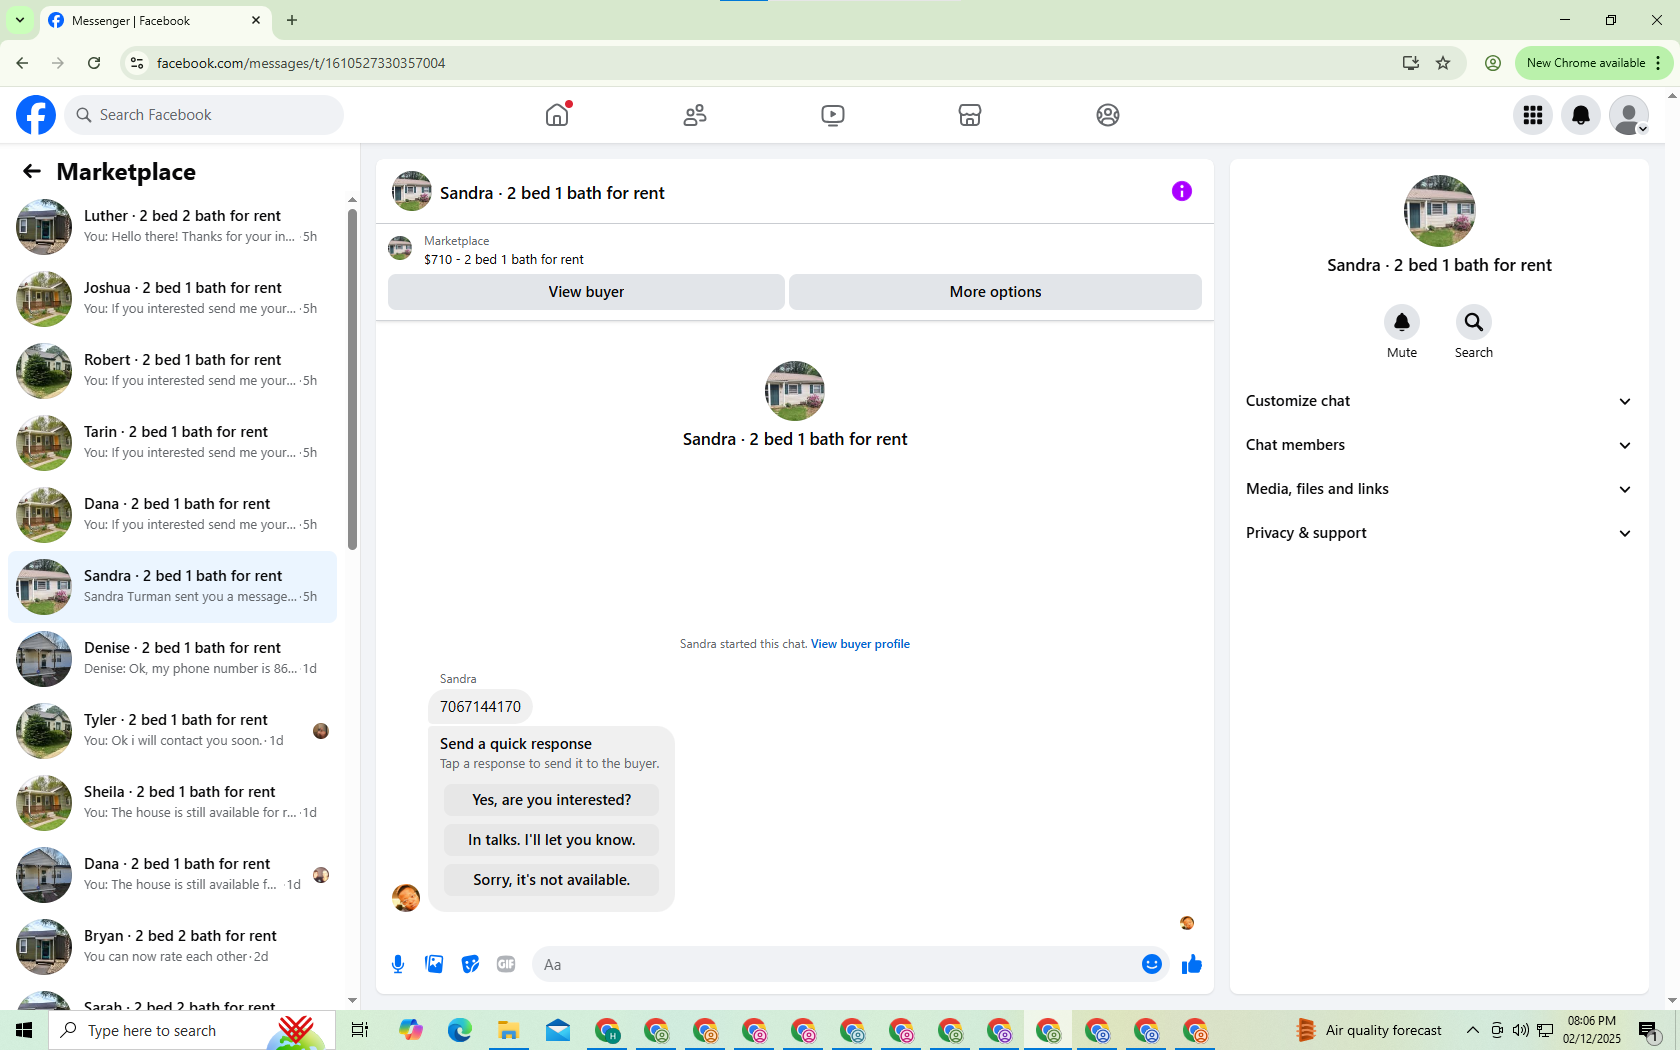Open Tarin's 2 bed 1 bath conversation
This screenshot has width=1680, height=1050.
pos(172,442)
